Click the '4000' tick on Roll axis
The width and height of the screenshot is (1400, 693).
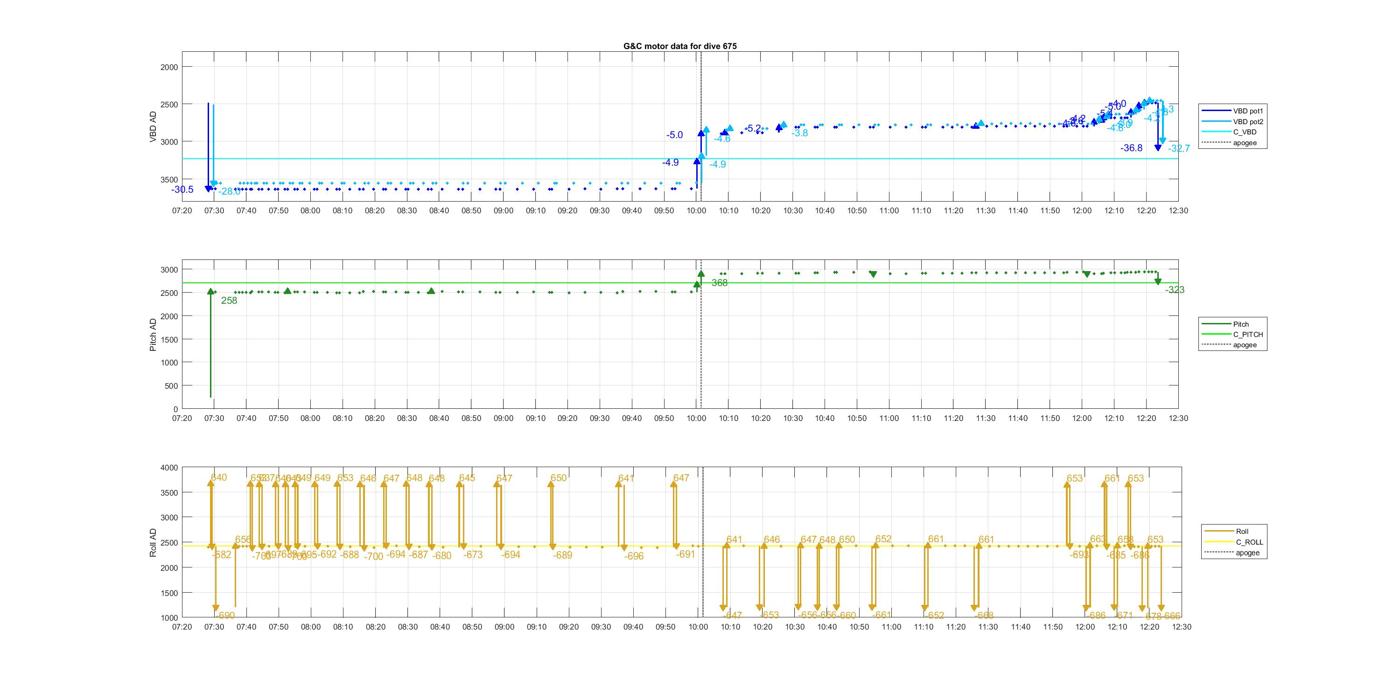(167, 468)
